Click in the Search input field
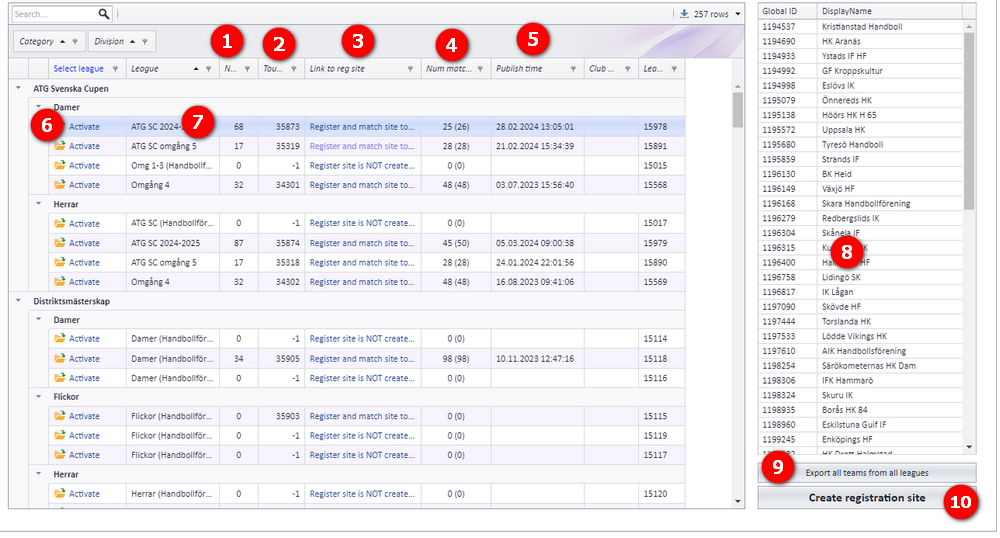The height and width of the screenshot is (538, 1000). [x=54, y=14]
